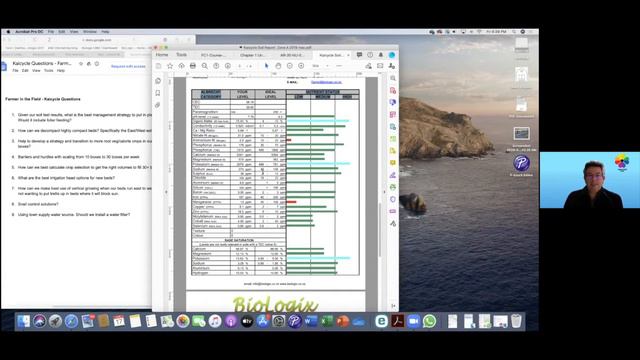
Task: Close the Kaicycle Soil document tab
Action: point(348,55)
